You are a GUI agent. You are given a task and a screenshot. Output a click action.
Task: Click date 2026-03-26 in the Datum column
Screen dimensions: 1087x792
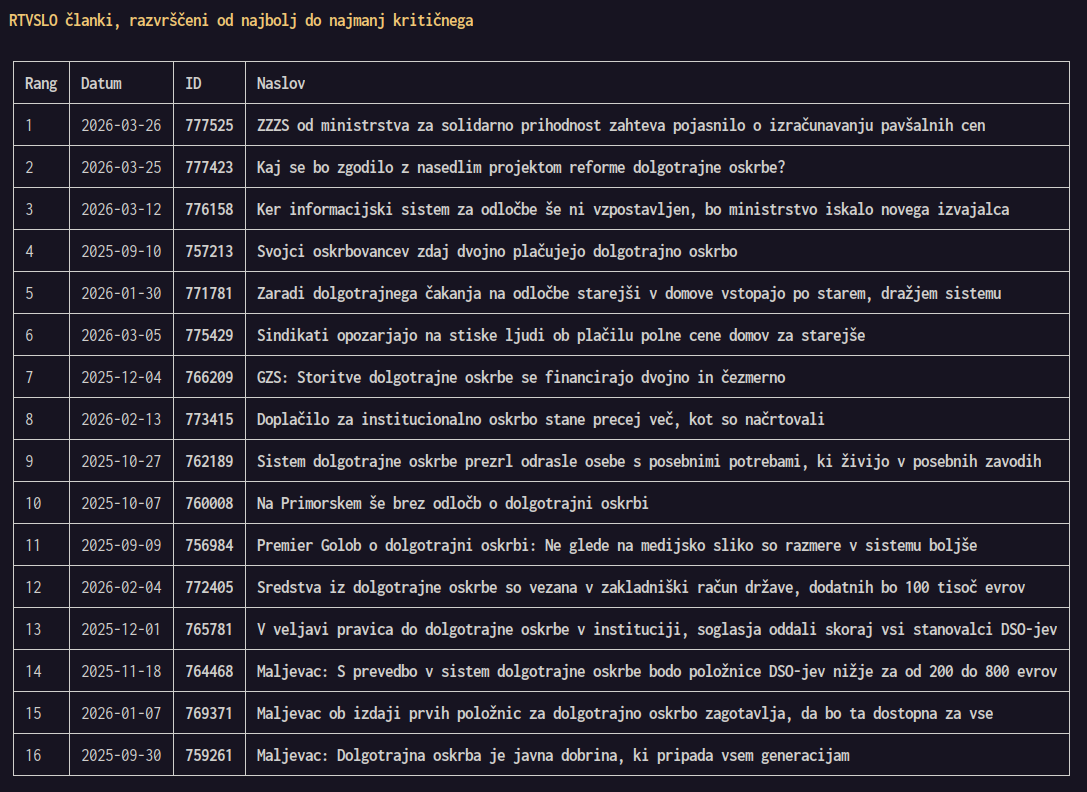[121, 126]
